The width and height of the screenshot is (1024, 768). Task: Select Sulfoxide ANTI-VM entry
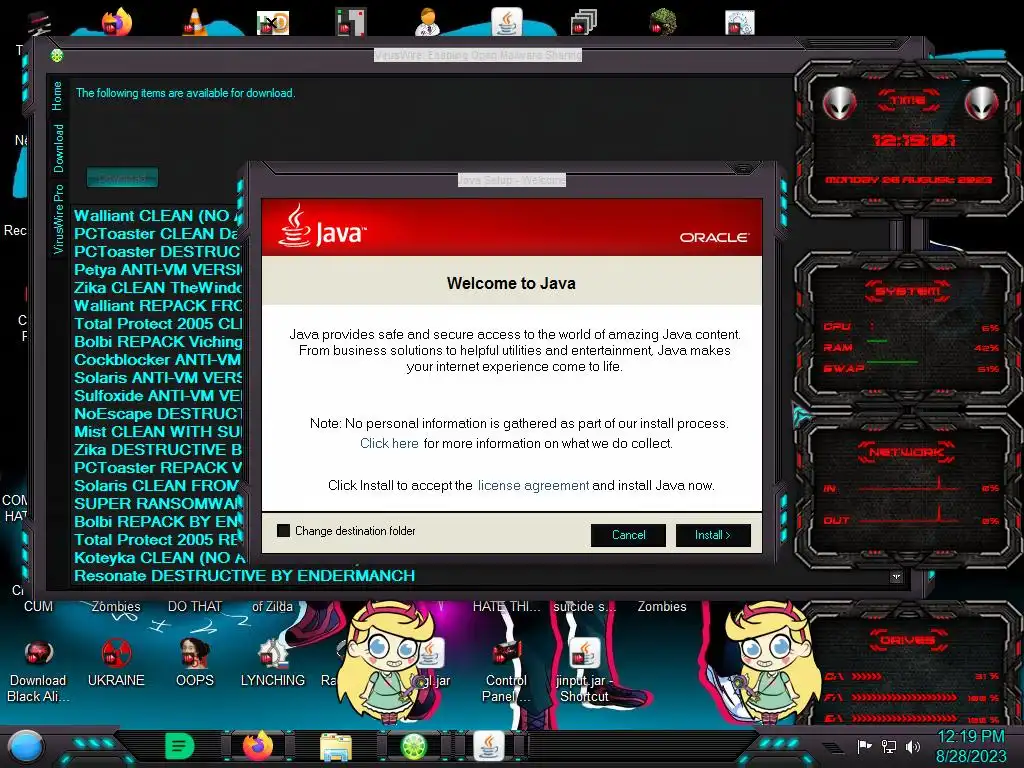(x=157, y=396)
